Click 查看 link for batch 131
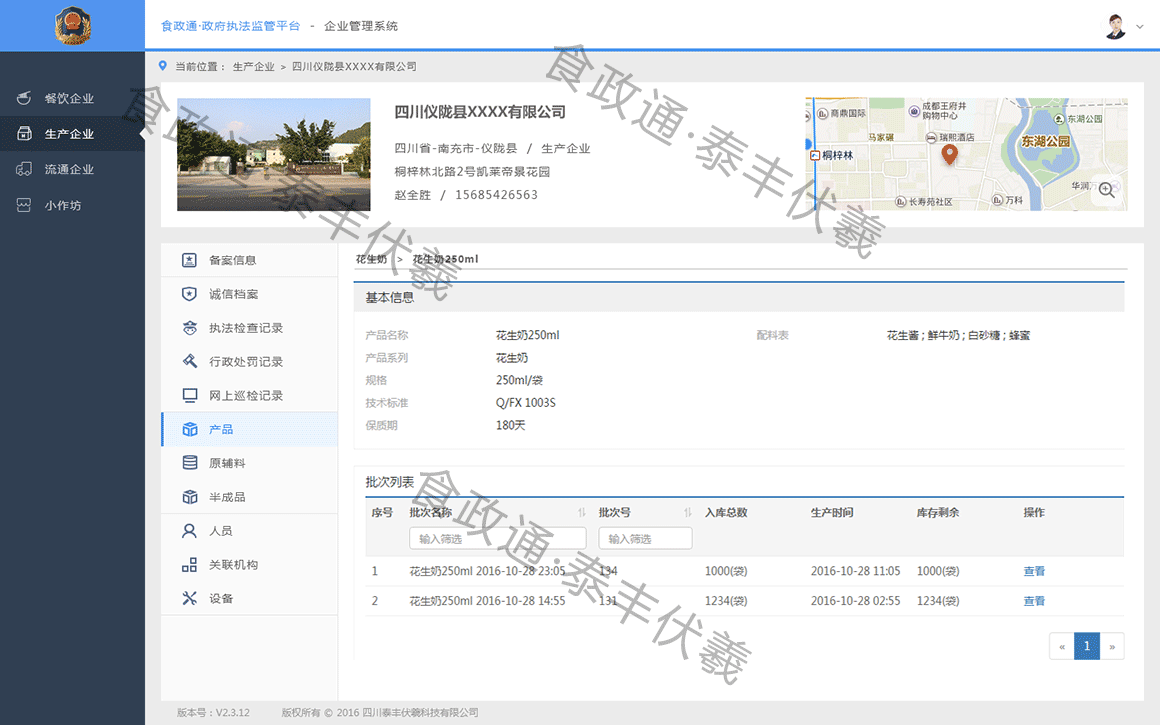The height and width of the screenshot is (725, 1160). [x=1034, y=601]
